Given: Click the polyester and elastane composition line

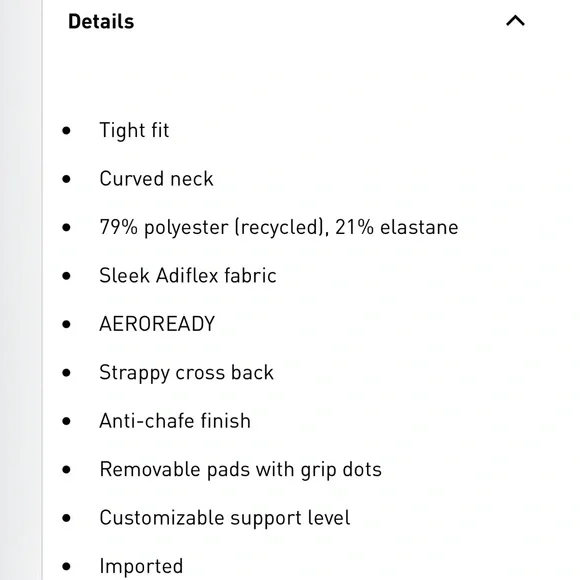Looking at the screenshot, I should click(279, 227).
